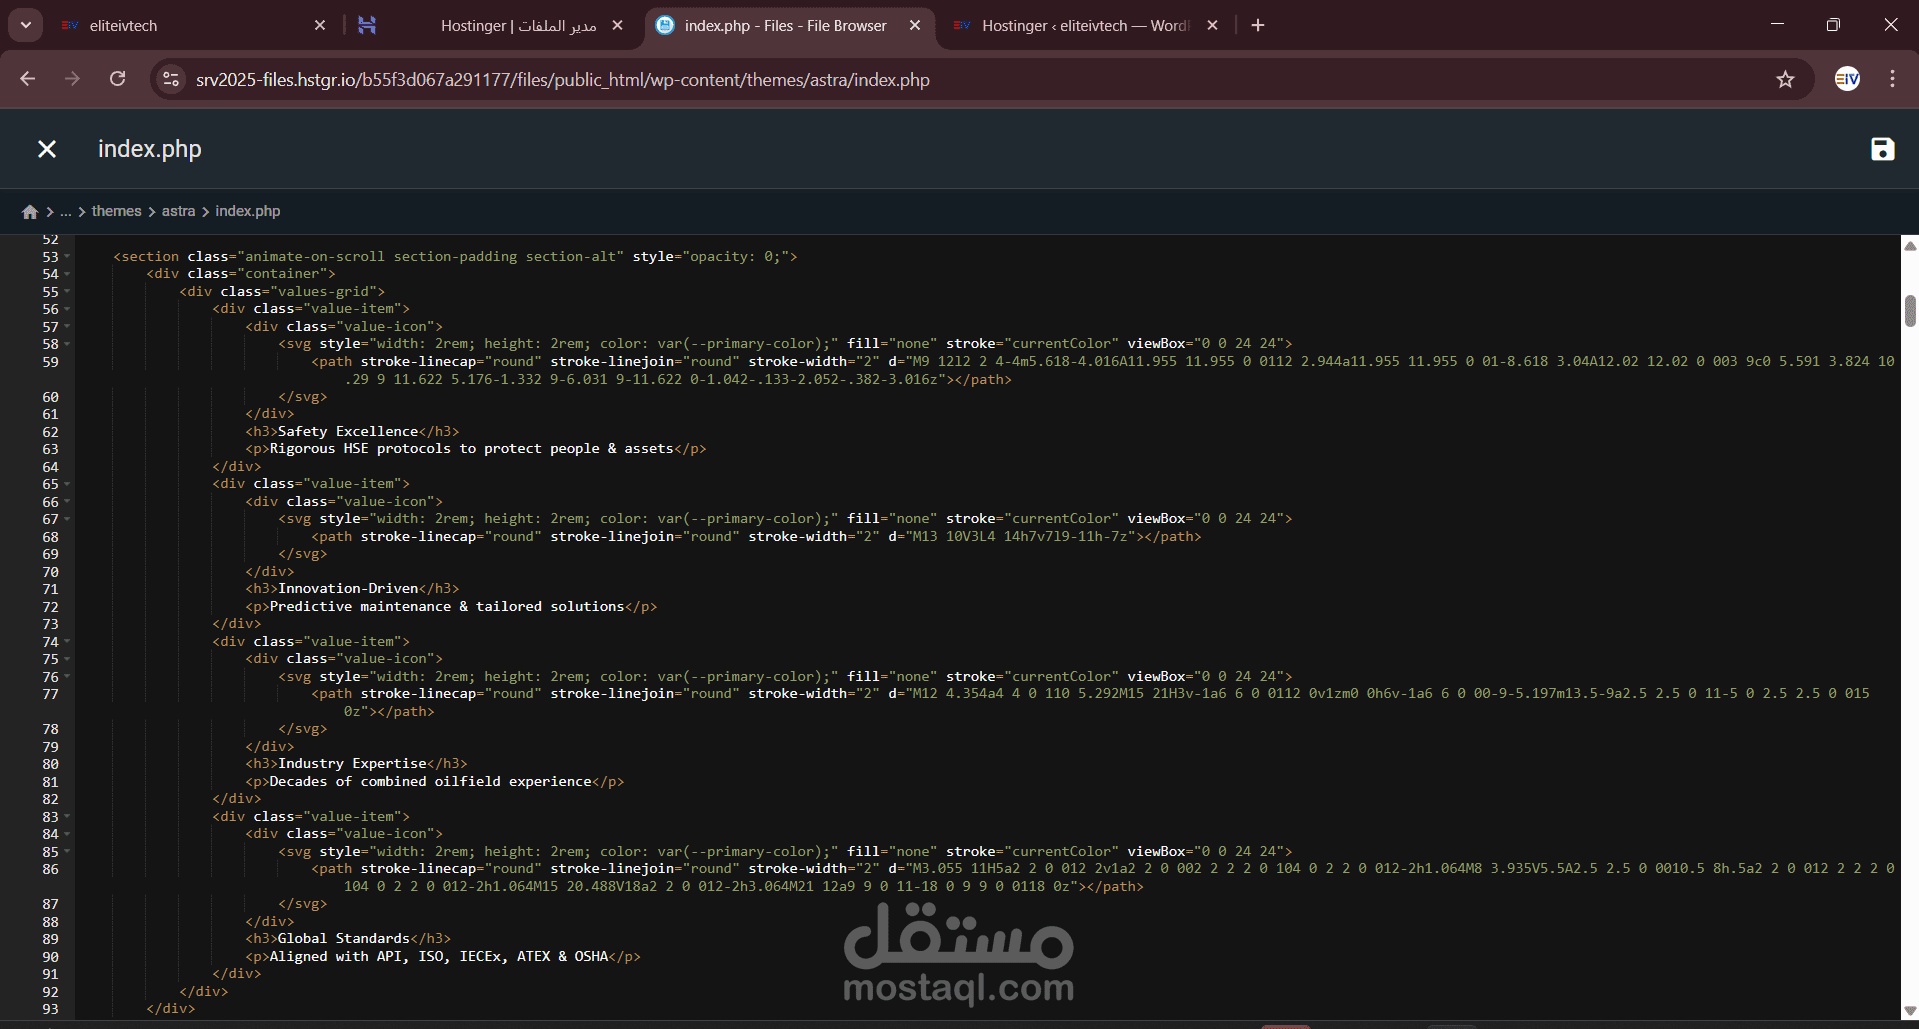Click the editor scrollbar up arrow
Viewport: 1919px width, 1029px height.
pyautogui.click(x=1910, y=245)
